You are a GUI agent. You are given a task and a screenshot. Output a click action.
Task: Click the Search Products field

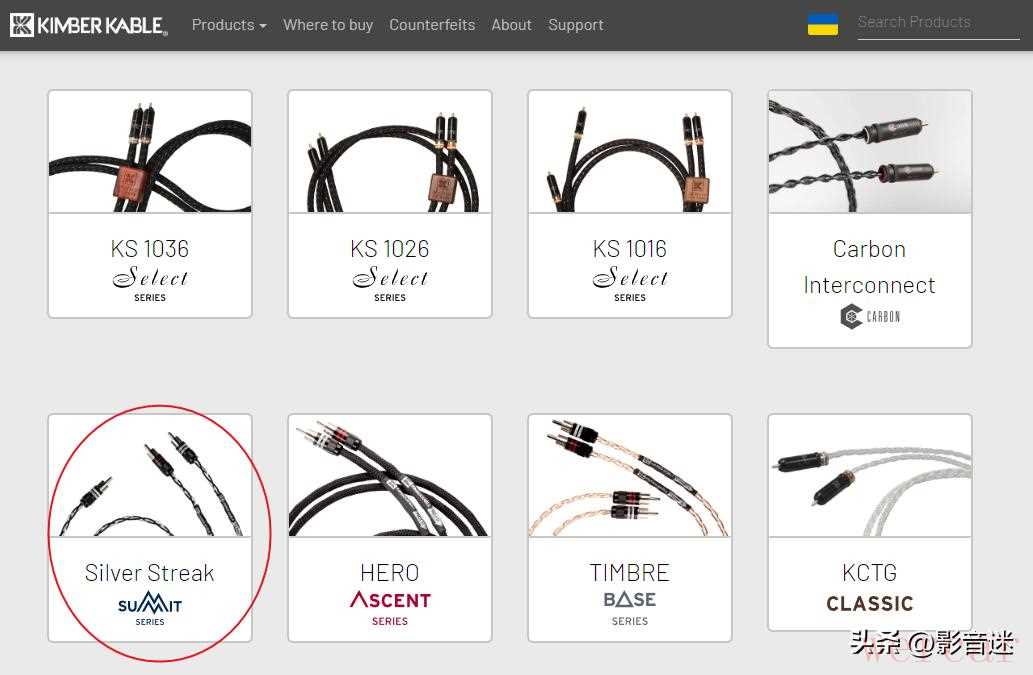(x=937, y=23)
